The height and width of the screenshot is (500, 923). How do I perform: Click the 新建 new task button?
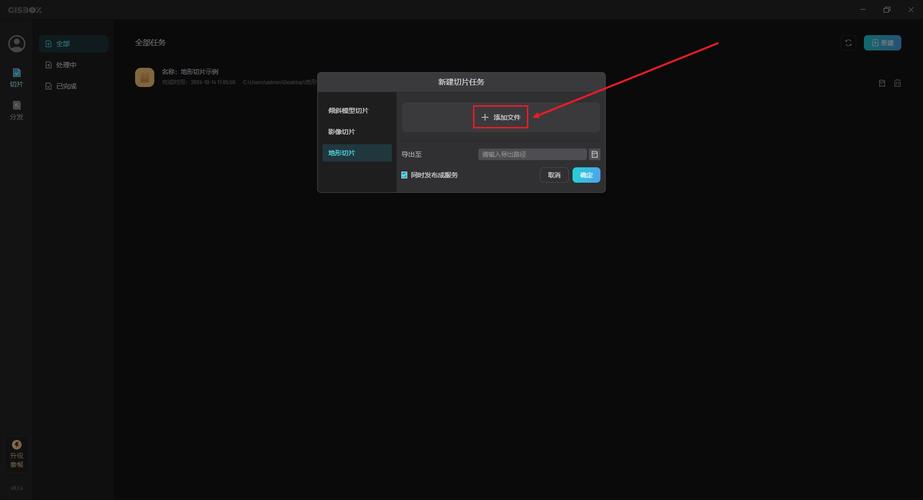(x=882, y=43)
